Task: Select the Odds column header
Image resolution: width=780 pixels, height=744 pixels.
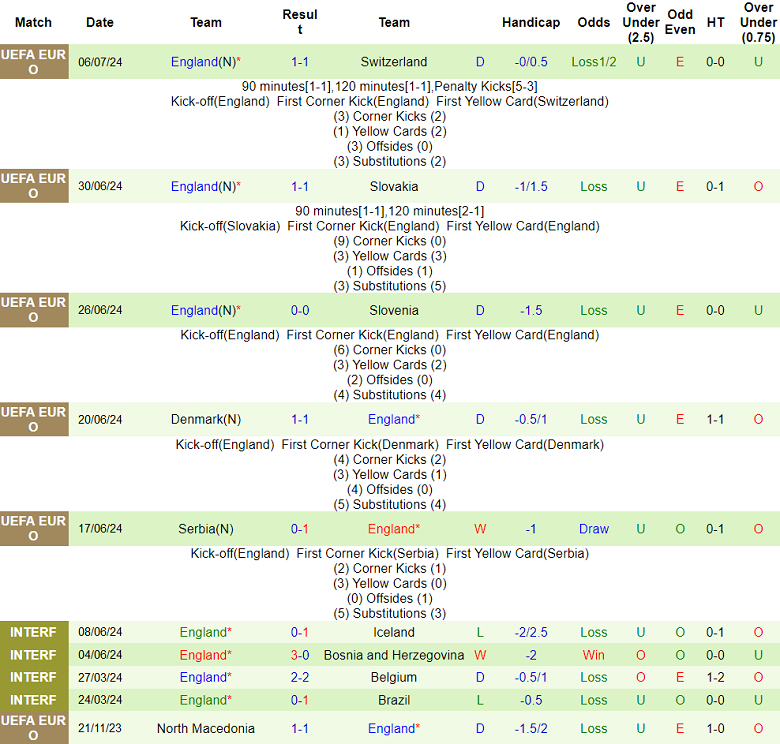Action: click(594, 22)
